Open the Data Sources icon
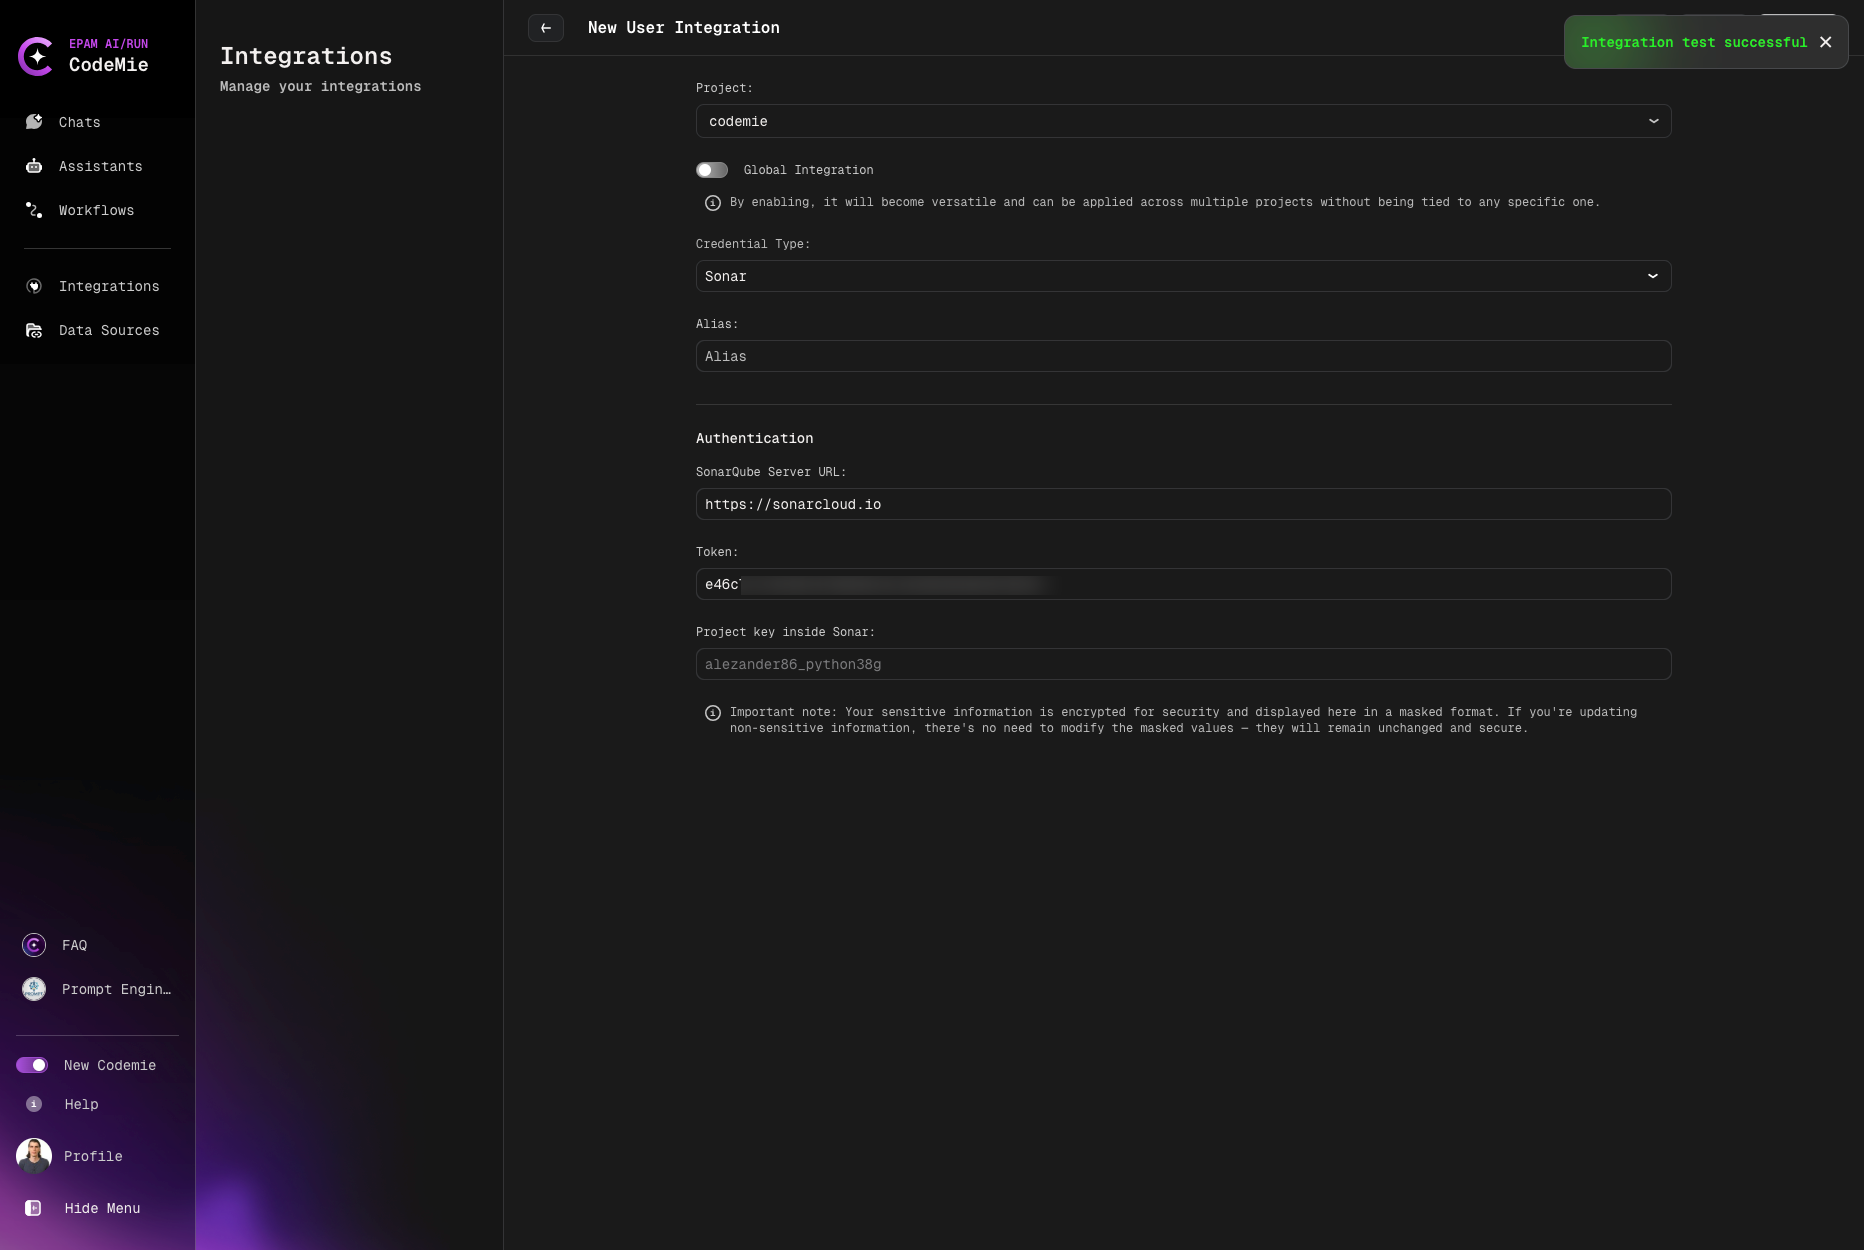The width and height of the screenshot is (1864, 1250). click(34, 330)
